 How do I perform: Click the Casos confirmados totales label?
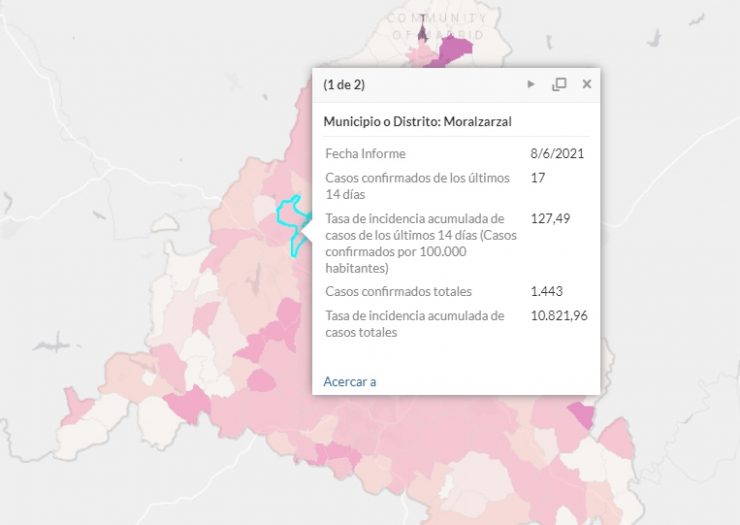(398, 291)
